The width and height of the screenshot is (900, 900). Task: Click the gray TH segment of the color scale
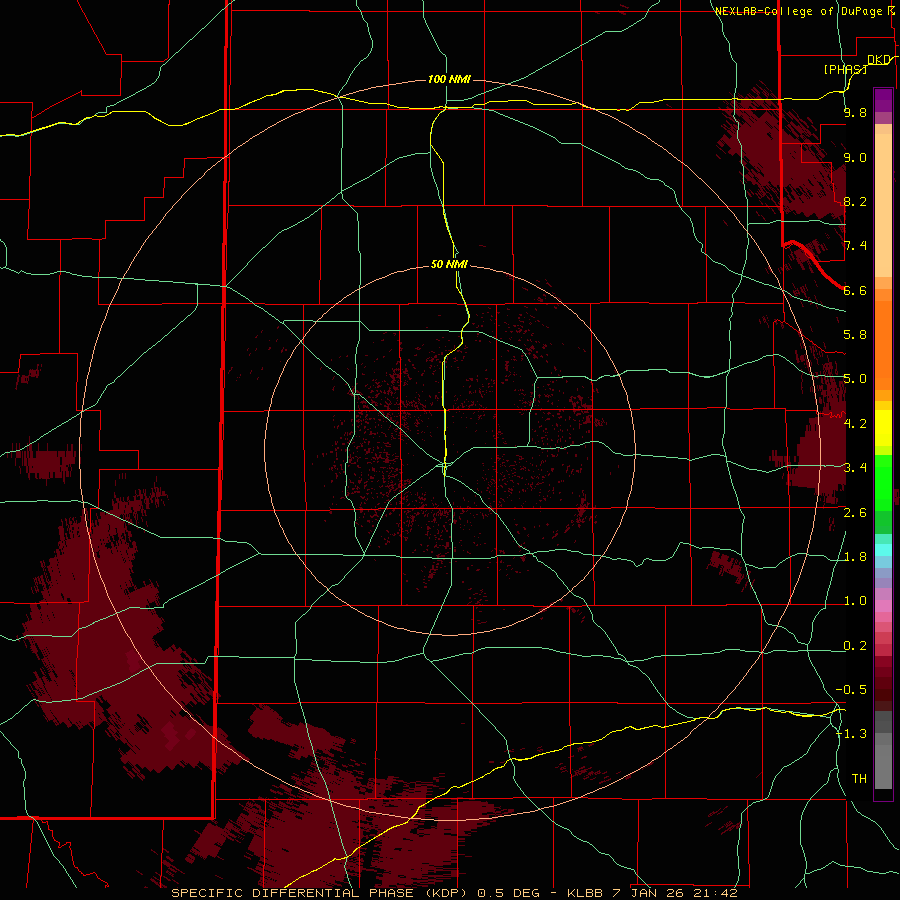(883, 763)
